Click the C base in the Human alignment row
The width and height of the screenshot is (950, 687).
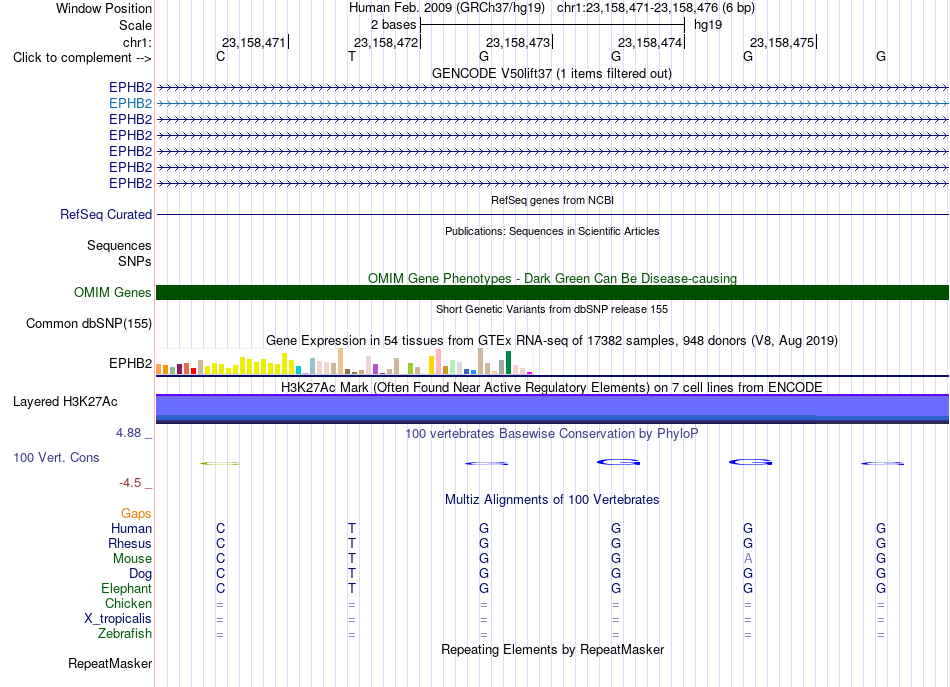(221, 528)
